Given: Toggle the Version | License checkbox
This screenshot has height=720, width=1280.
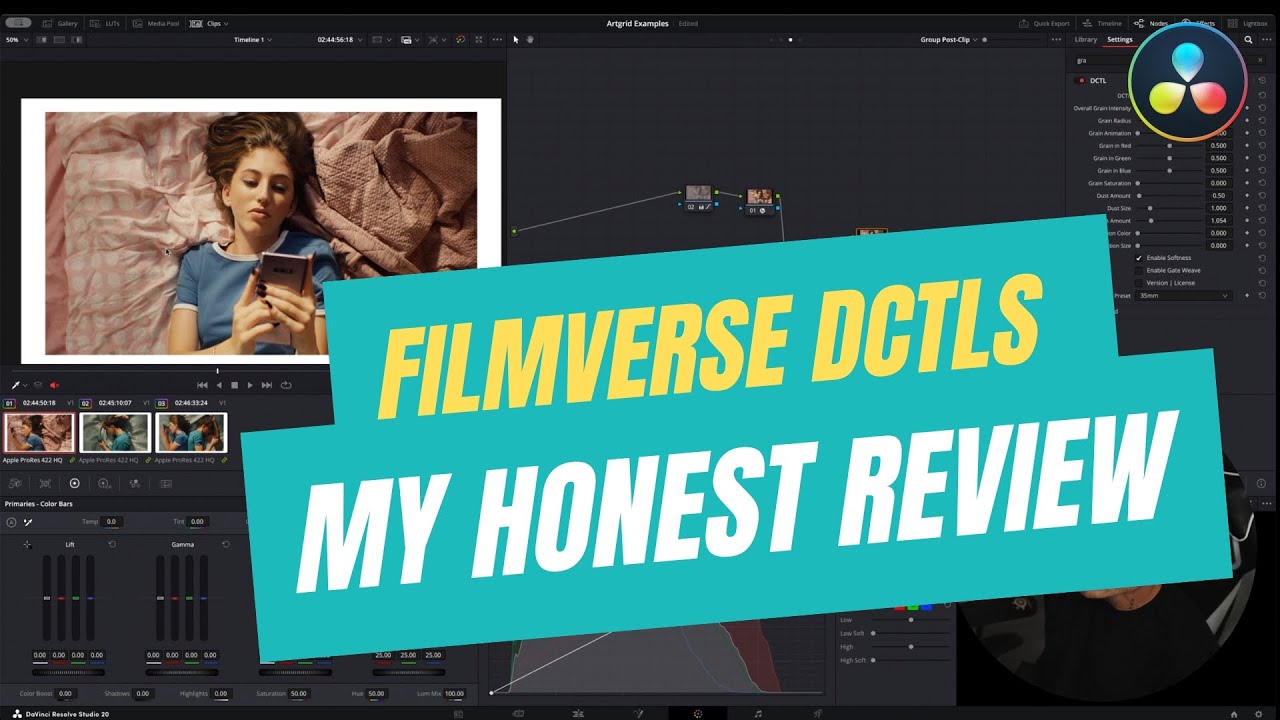Looking at the screenshot, I should click(x=1139, y=283).
